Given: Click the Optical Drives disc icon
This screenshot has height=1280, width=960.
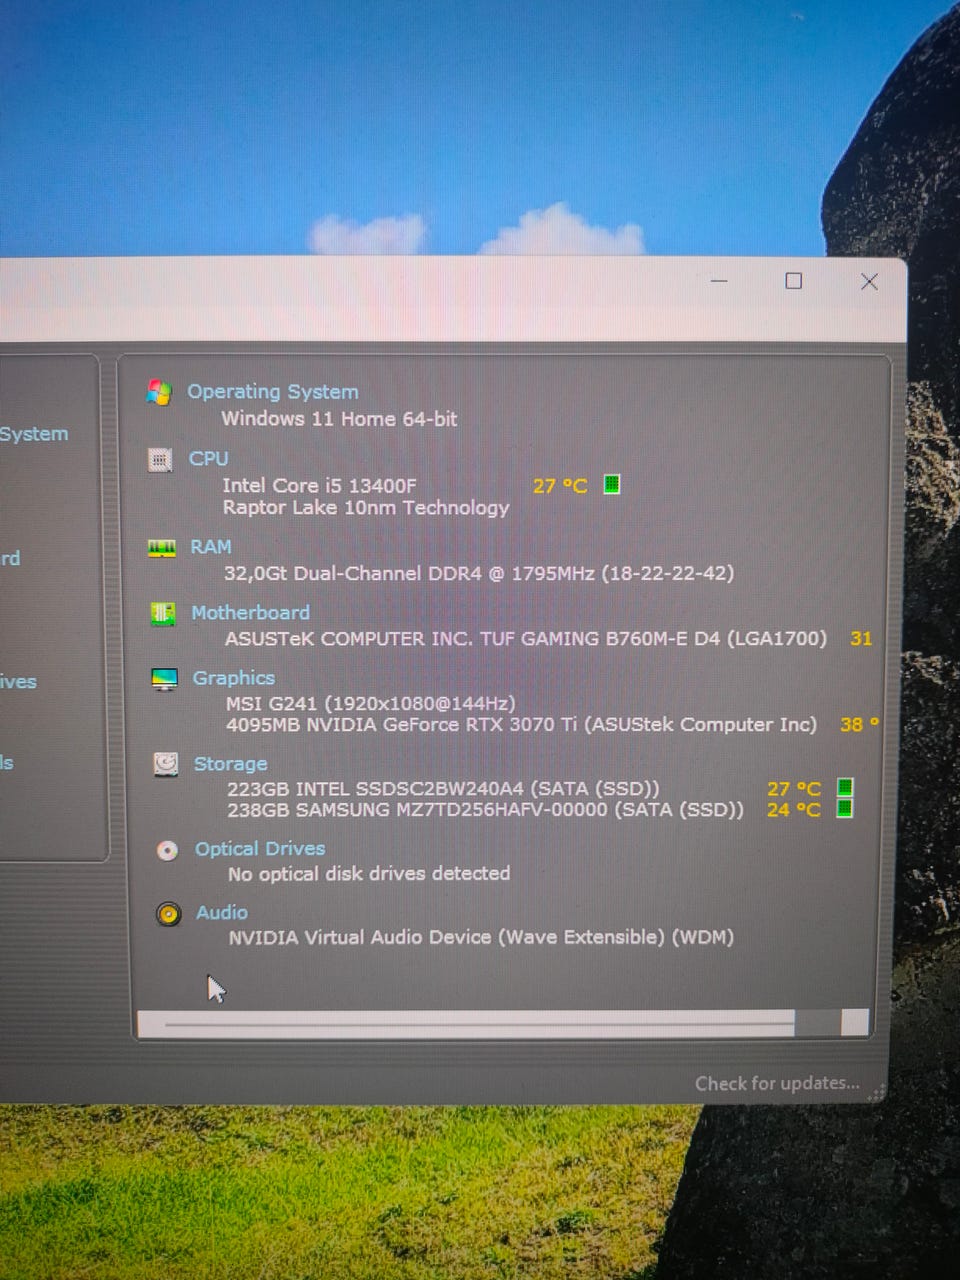Looking at the screenshot, I should pos(167,850).
